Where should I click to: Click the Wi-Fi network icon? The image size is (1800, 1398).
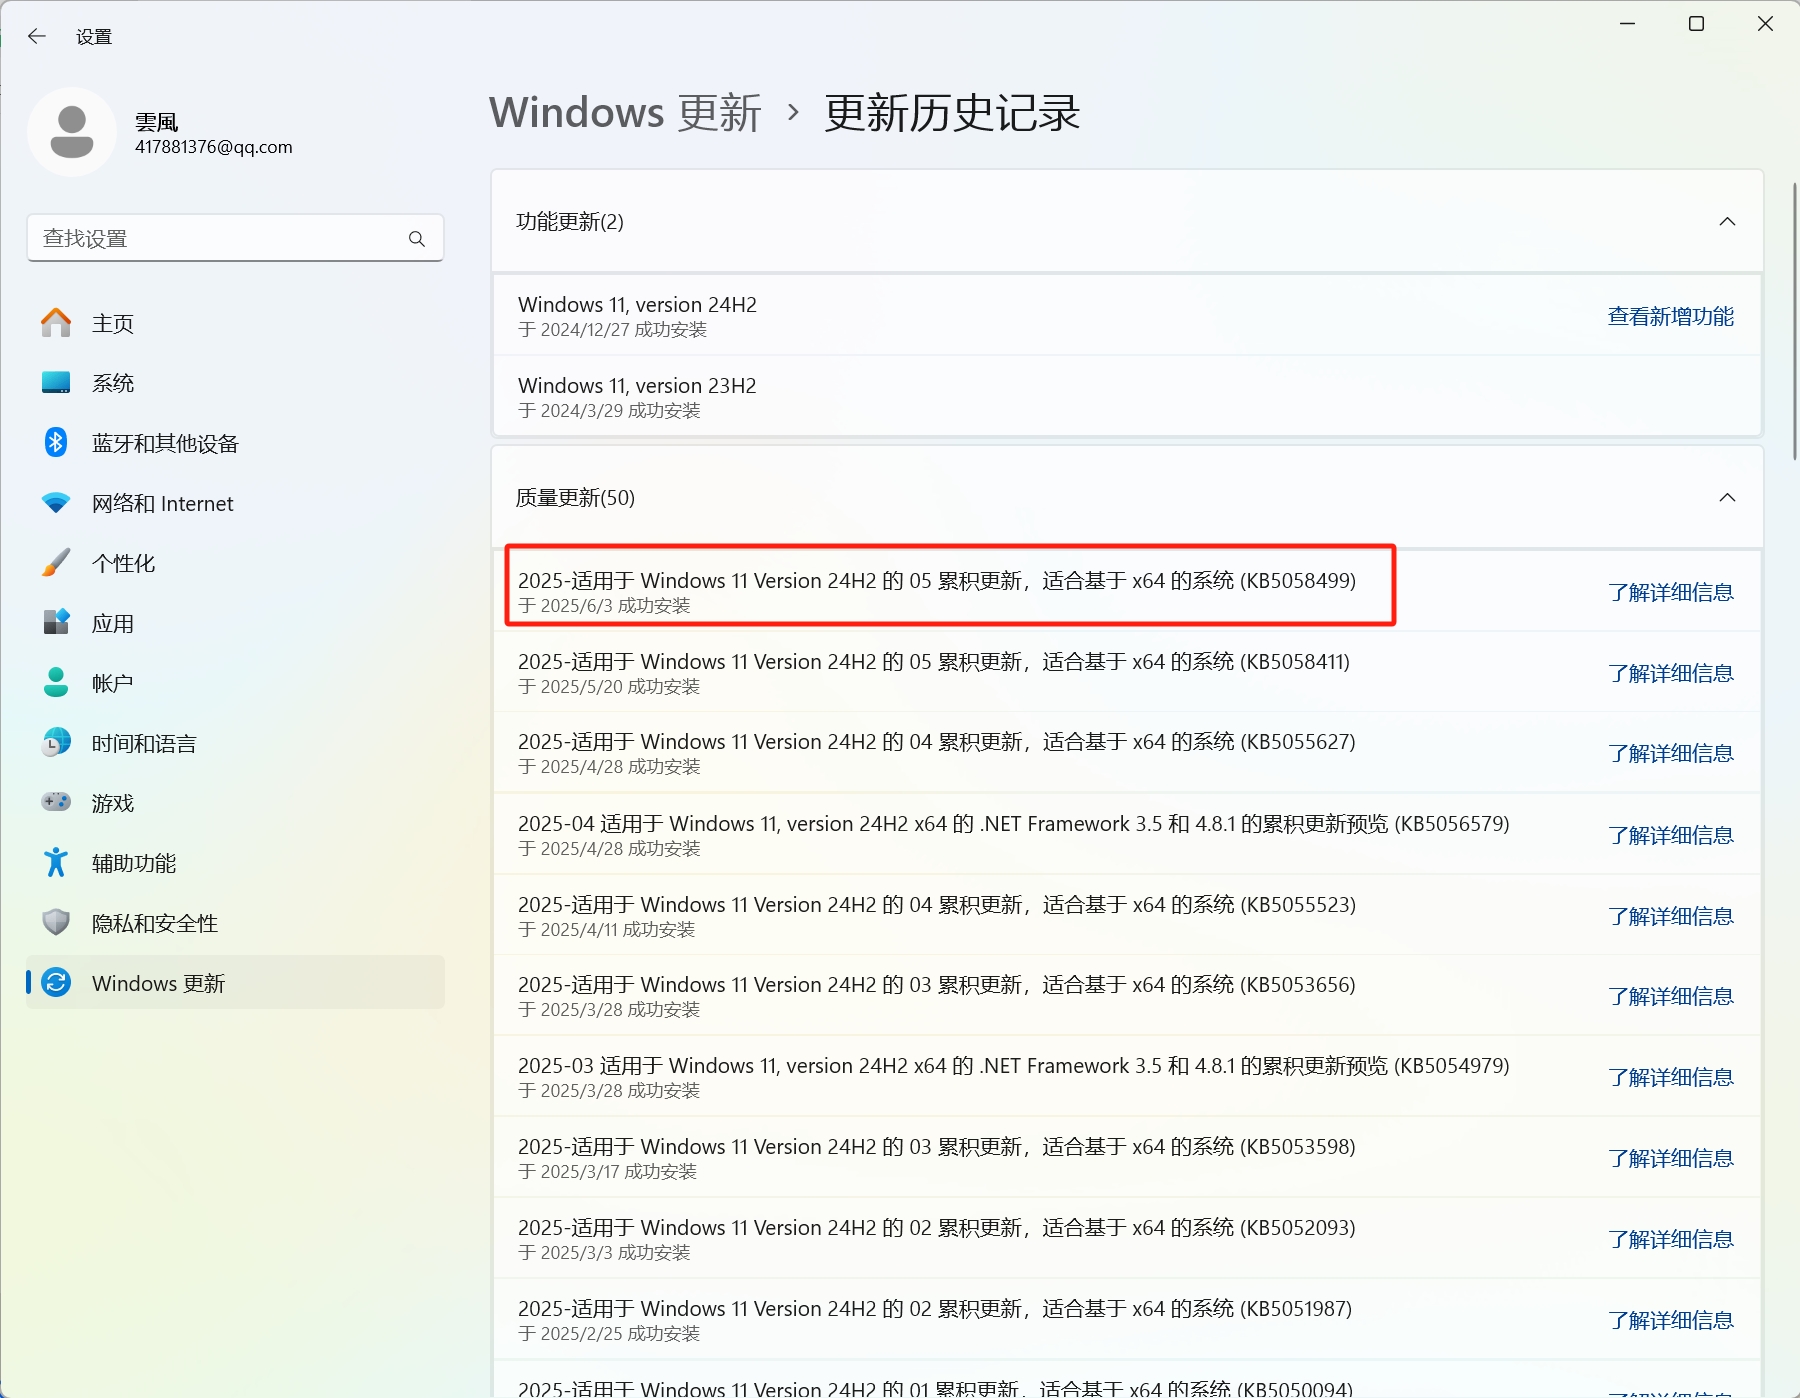[x=56, y=503]
